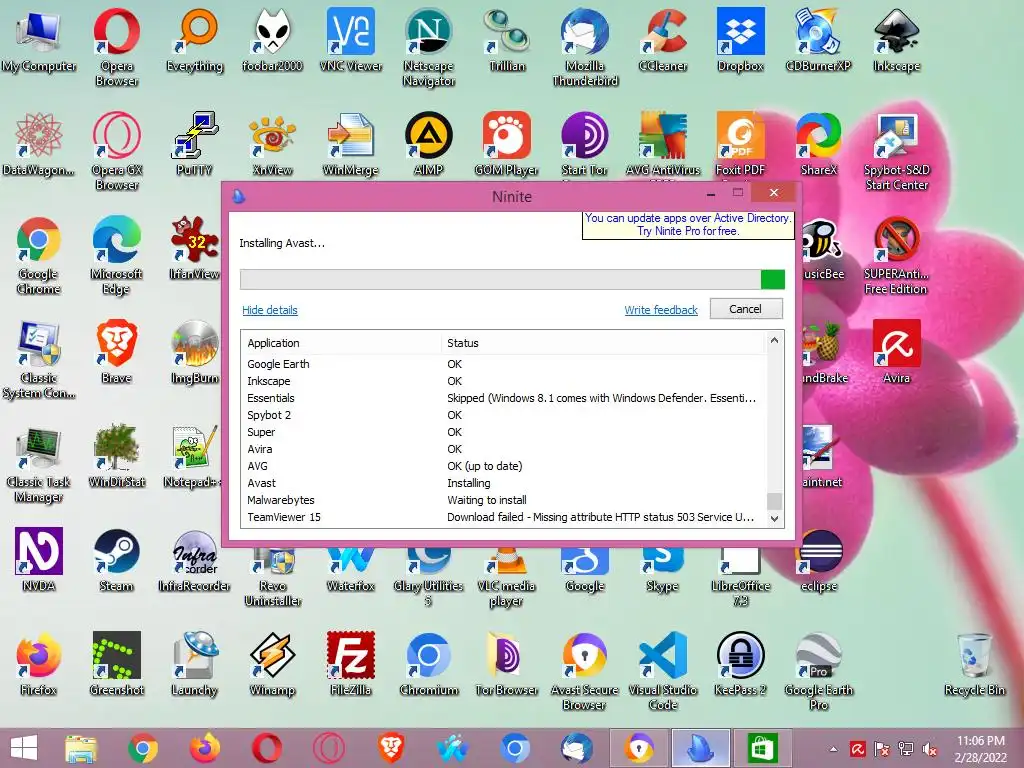1024x768 pixels.
Task: Open CDBurnerXP desktop shortcut
Action: [818, 40]
